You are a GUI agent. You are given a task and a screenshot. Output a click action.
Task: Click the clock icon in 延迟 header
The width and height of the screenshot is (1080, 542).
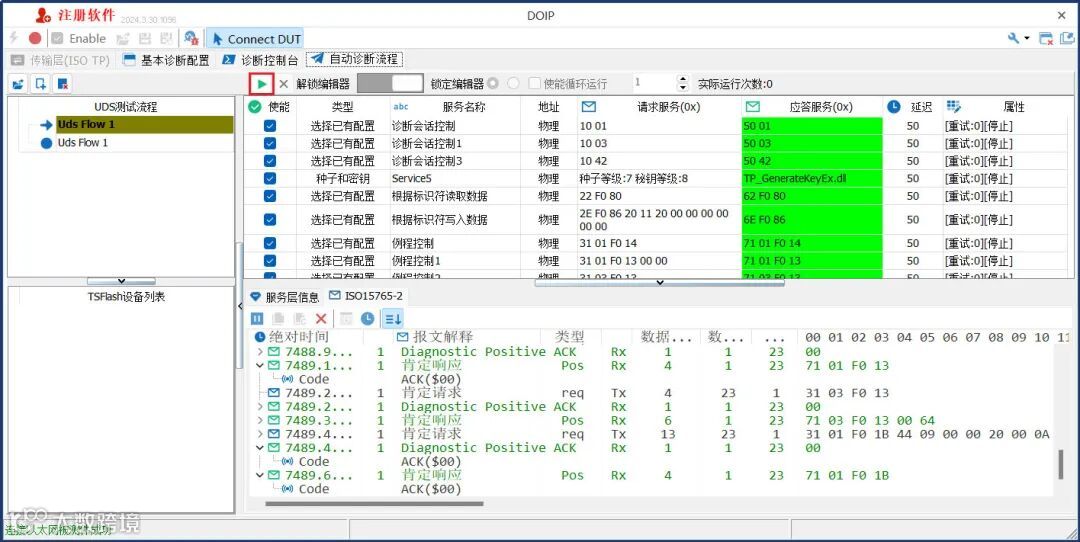[x=893, y=107]
